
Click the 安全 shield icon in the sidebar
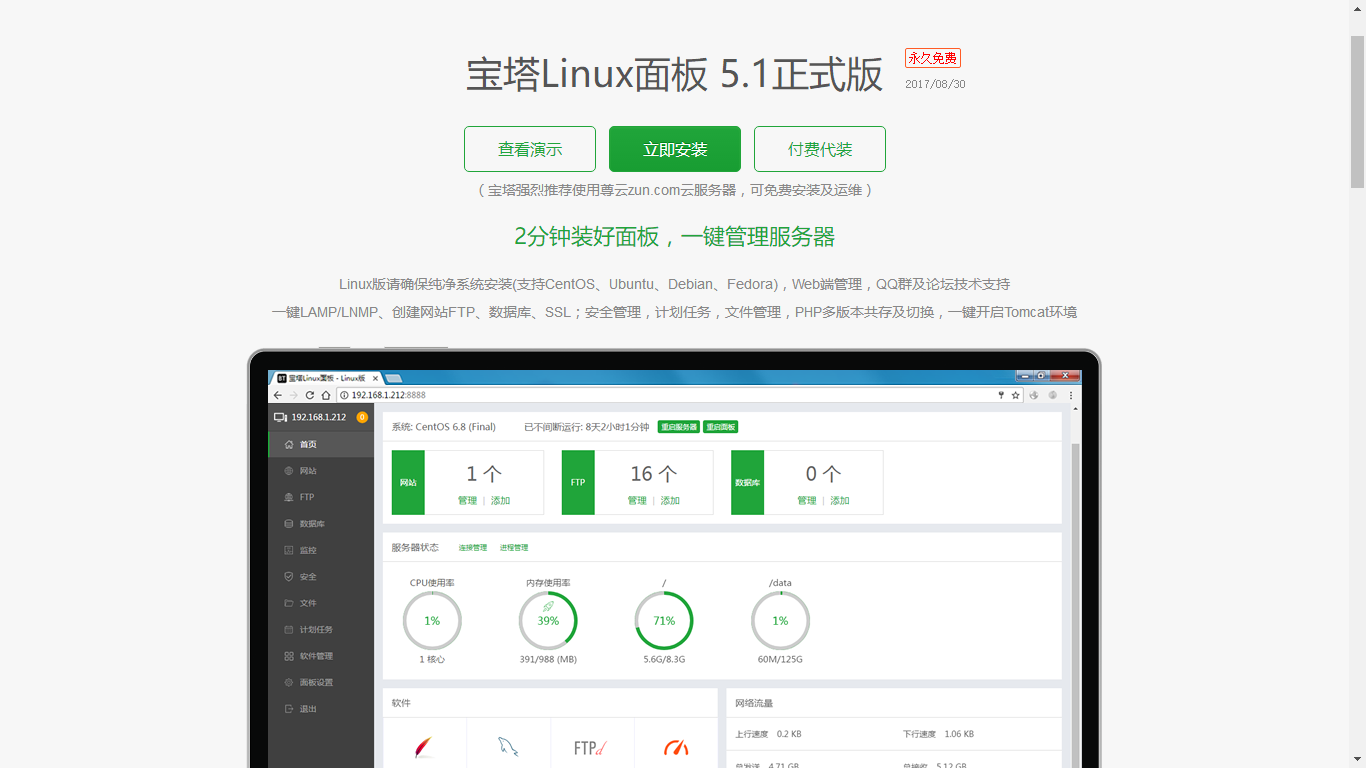click(x=289, y=576)
